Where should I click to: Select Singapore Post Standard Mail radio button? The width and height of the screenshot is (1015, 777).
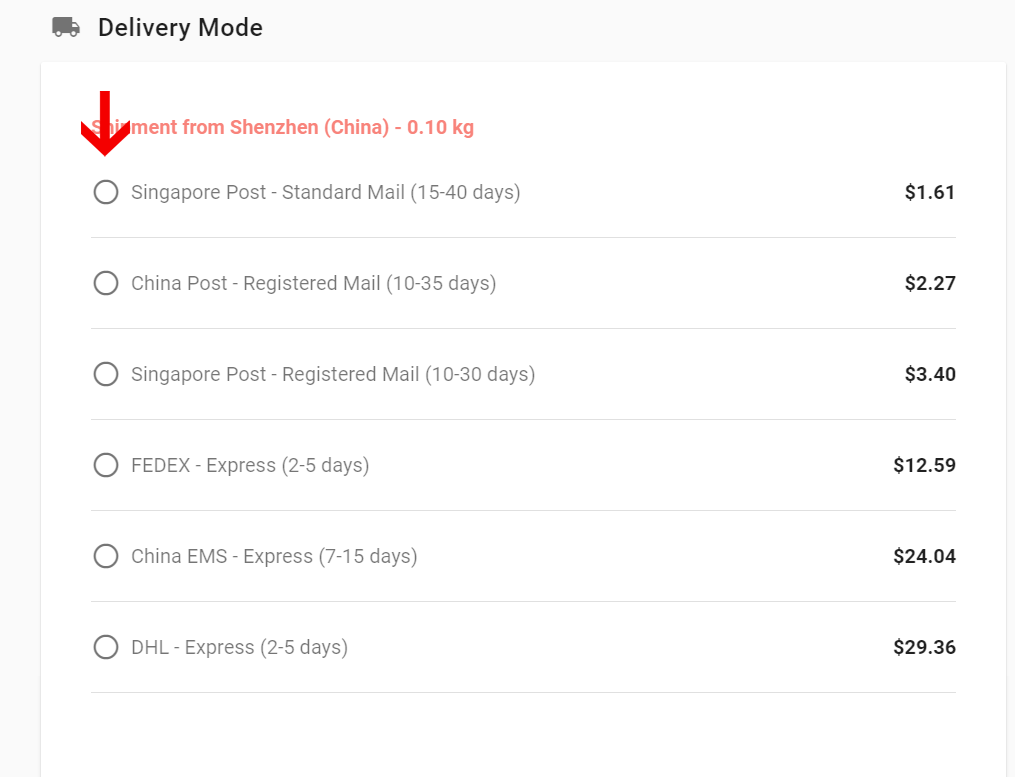(106, 192)
